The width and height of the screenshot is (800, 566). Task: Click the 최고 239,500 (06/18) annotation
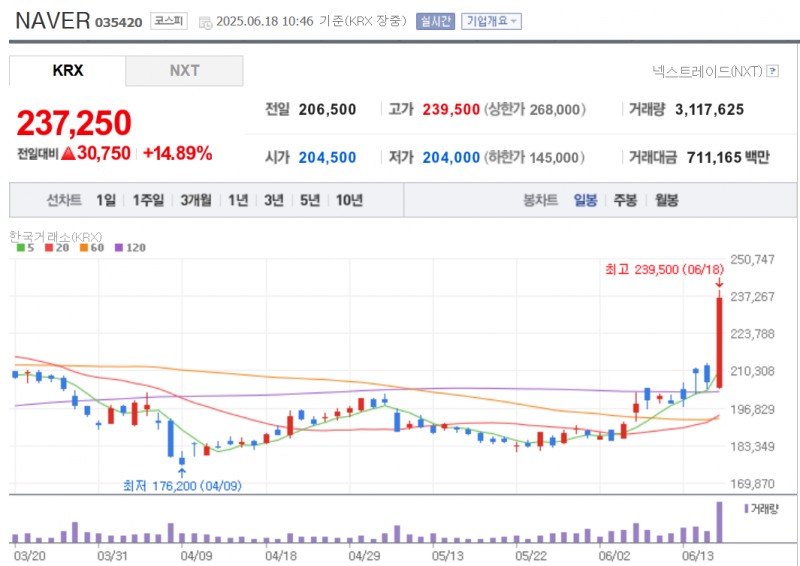coord(664,269)
